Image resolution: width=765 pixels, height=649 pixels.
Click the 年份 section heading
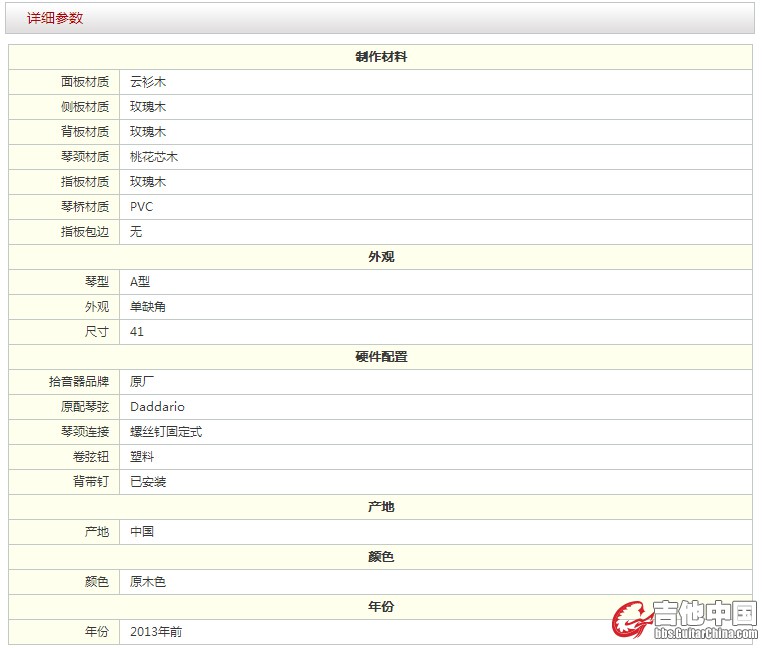click(381, 607)
